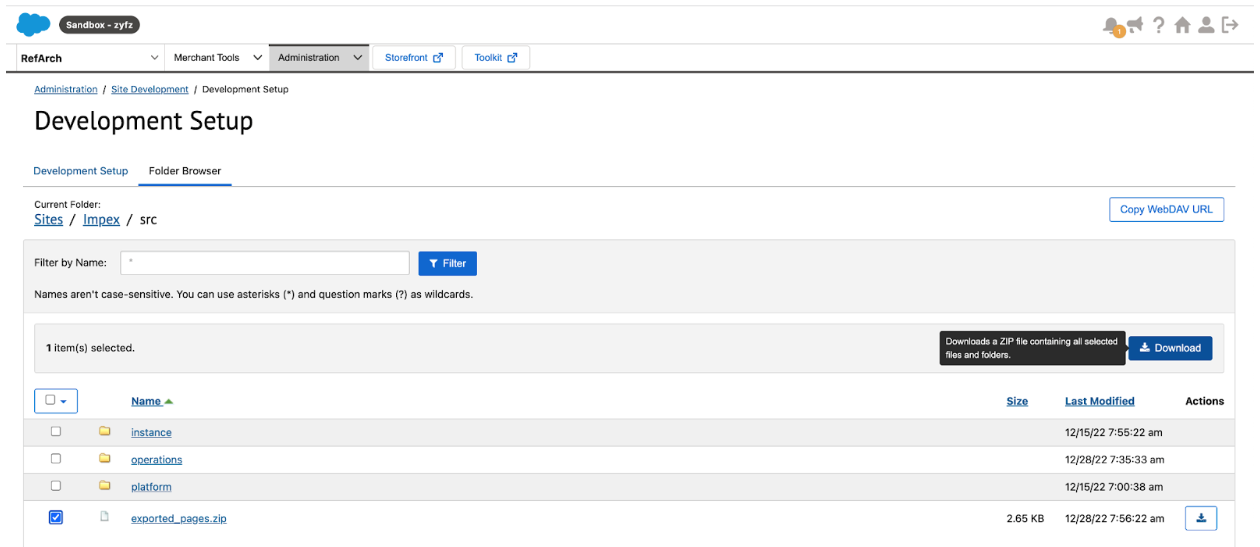Click the logout arrow icon
1260x547 pixels.
(x=1231, y=25)
